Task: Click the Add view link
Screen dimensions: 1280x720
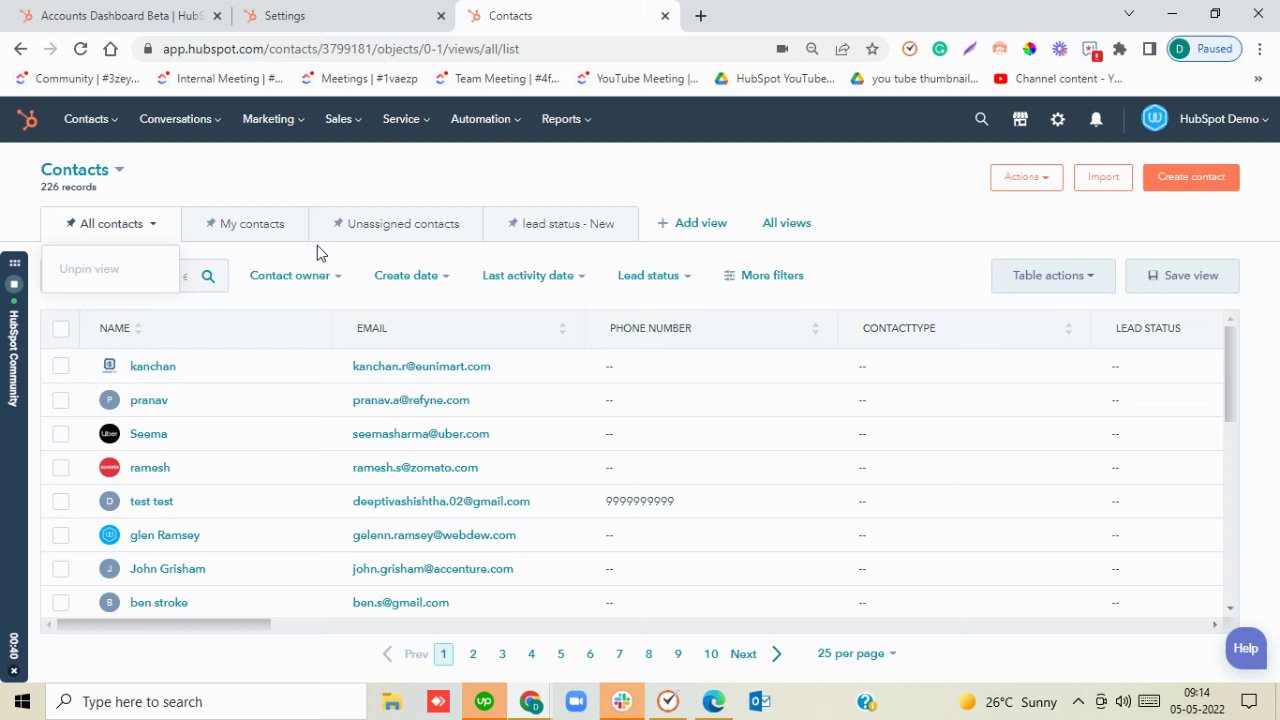Action: [692, 223]
